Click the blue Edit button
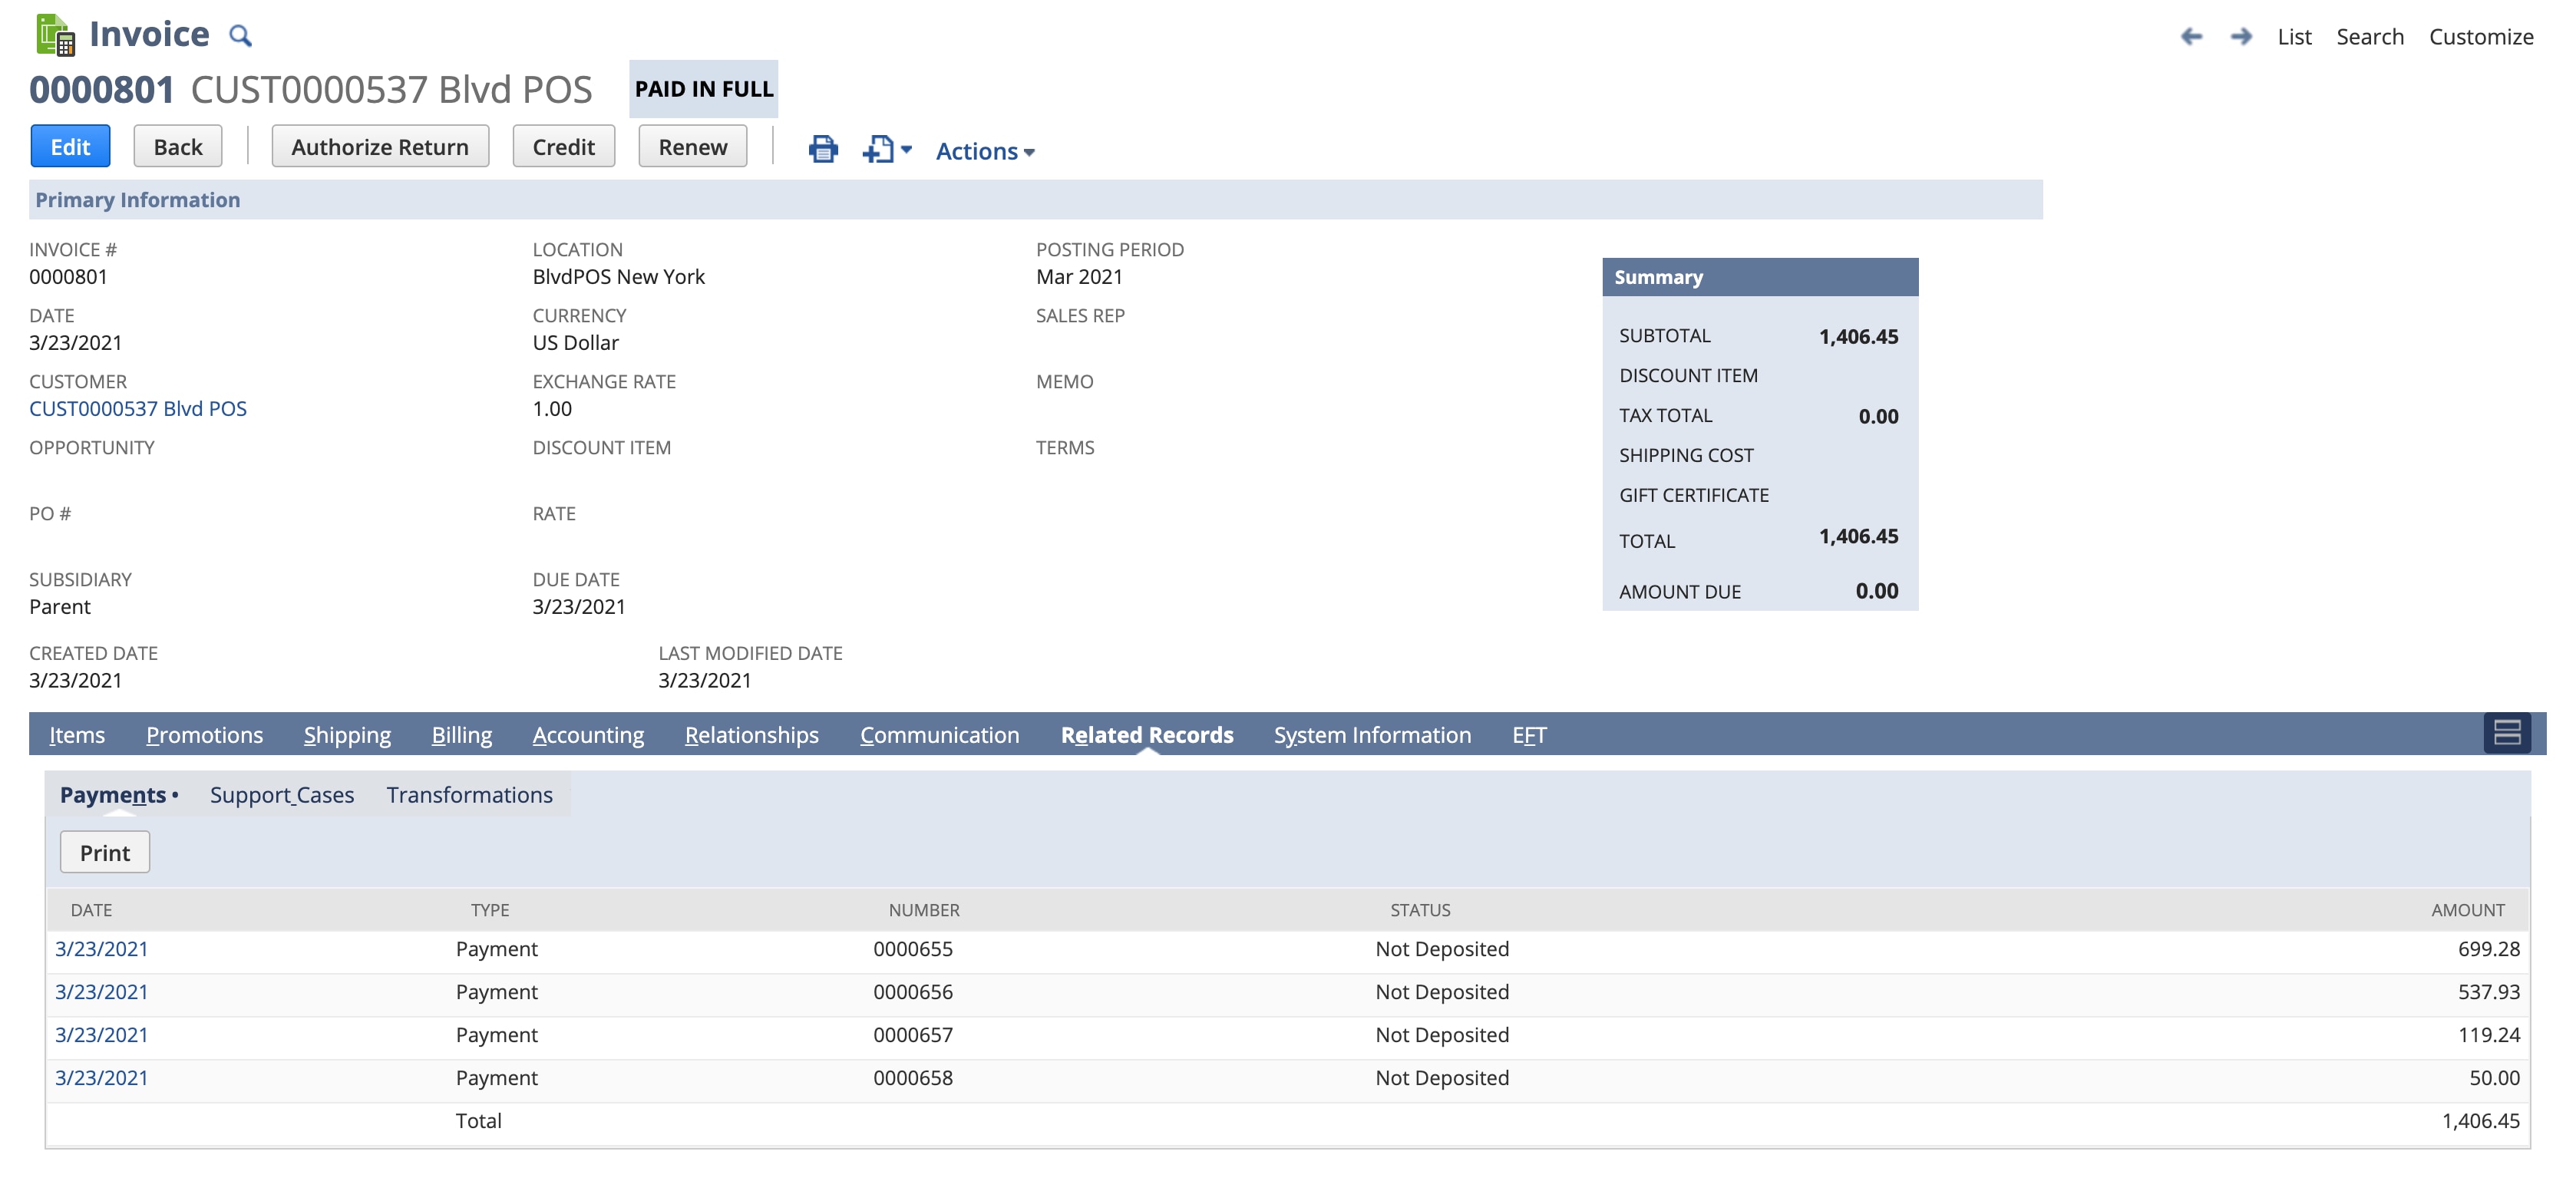2576x1191 pixels. [70, 147]
